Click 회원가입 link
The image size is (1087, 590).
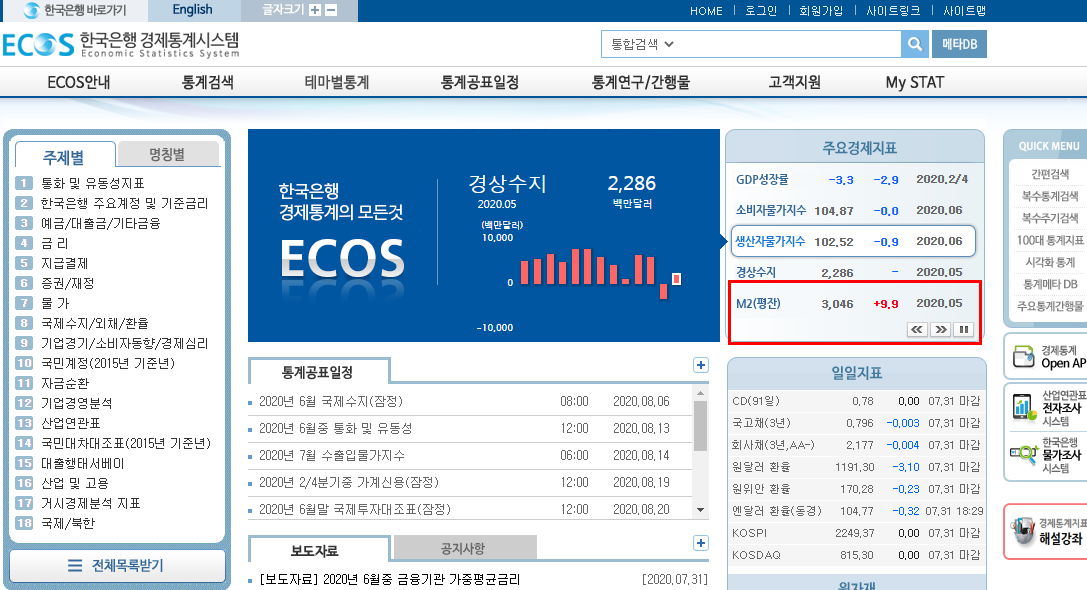(x=821, y=10)
